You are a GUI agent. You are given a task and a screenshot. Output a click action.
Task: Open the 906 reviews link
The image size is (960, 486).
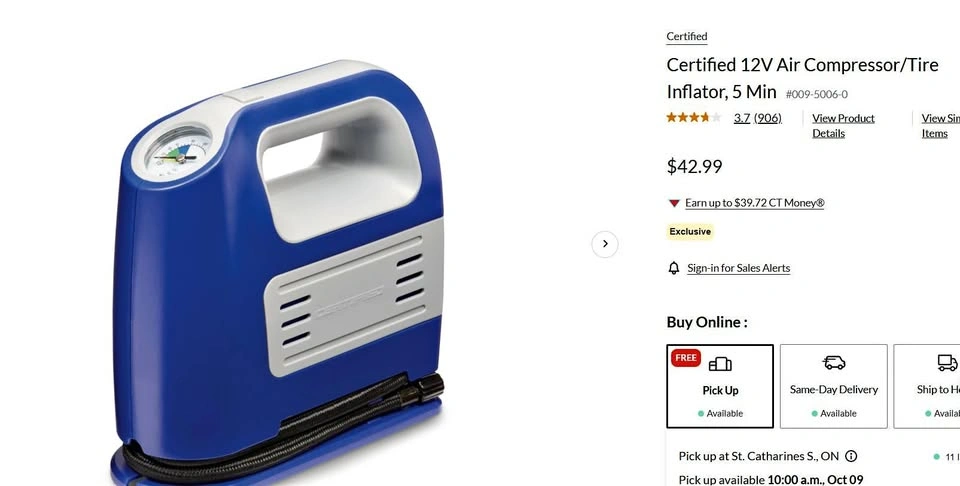pos(768,118)
